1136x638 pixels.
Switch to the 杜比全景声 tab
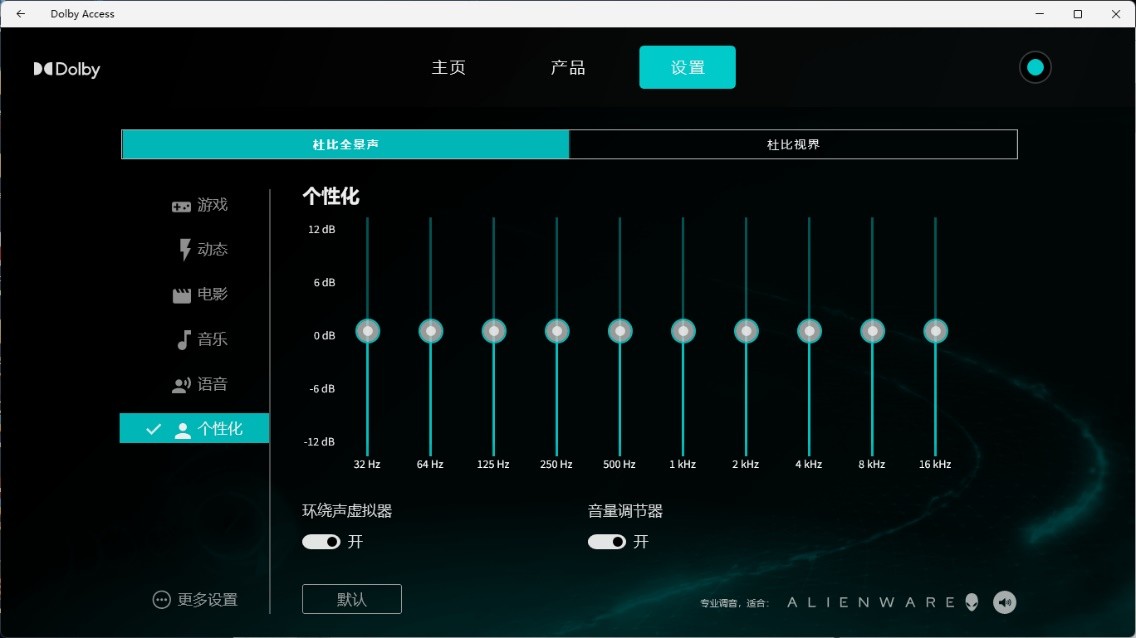pyautogui.click(x=344, y=143)
